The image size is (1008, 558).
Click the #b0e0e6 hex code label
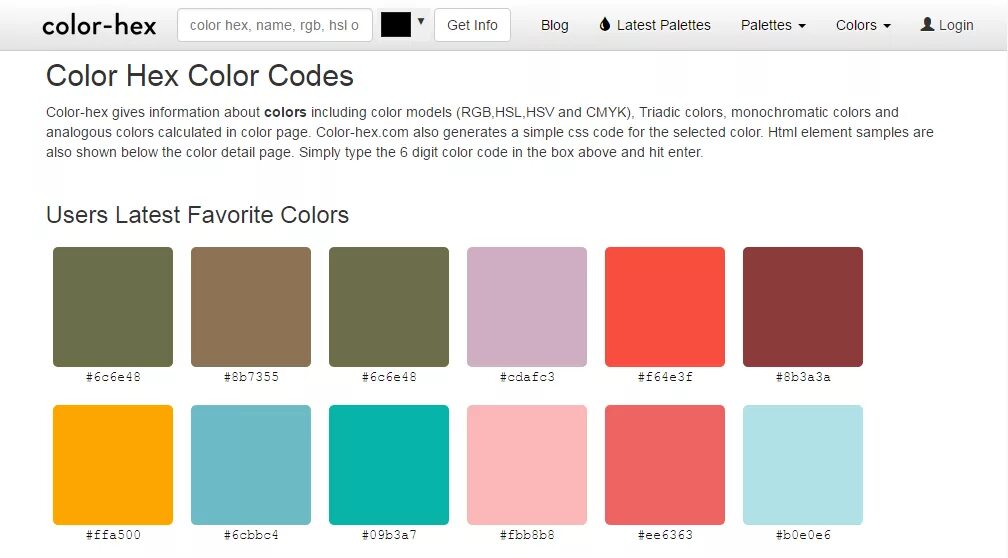(803, 535)
